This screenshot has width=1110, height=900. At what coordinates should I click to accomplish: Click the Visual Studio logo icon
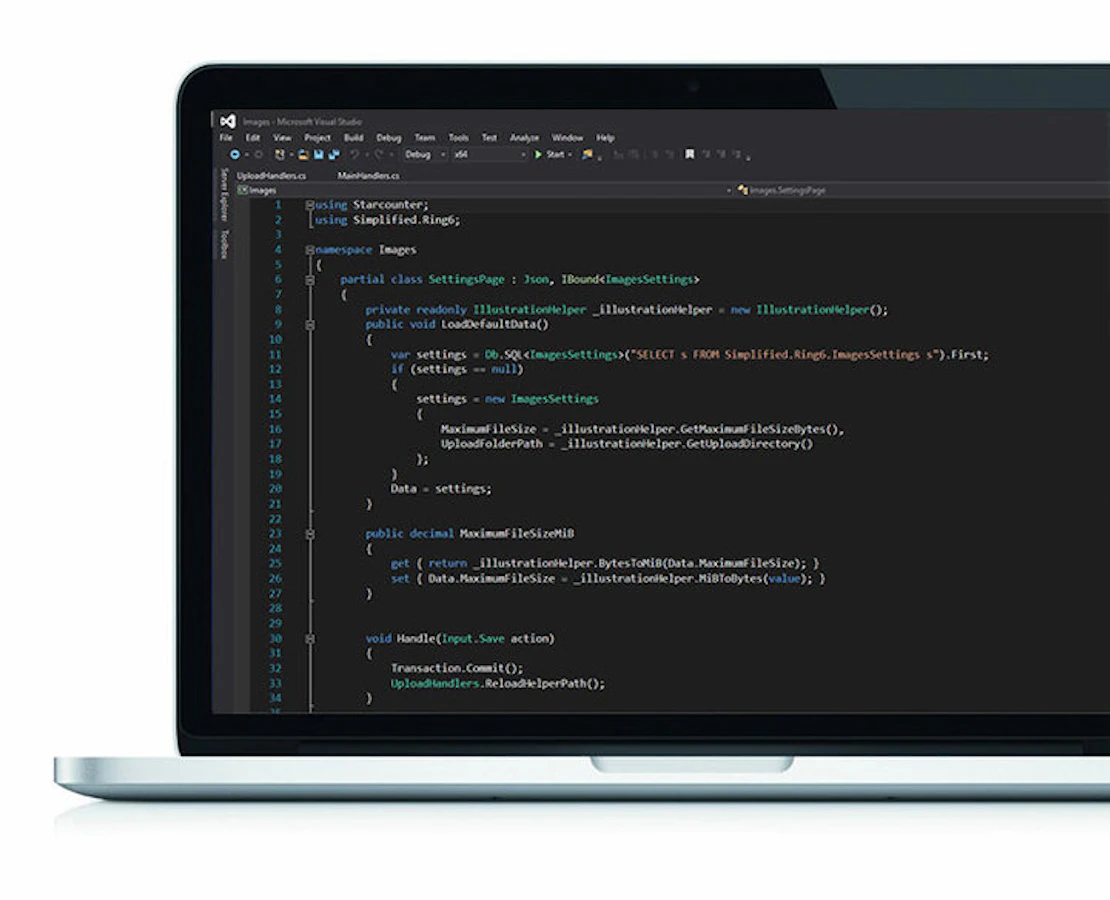[228, 122]
